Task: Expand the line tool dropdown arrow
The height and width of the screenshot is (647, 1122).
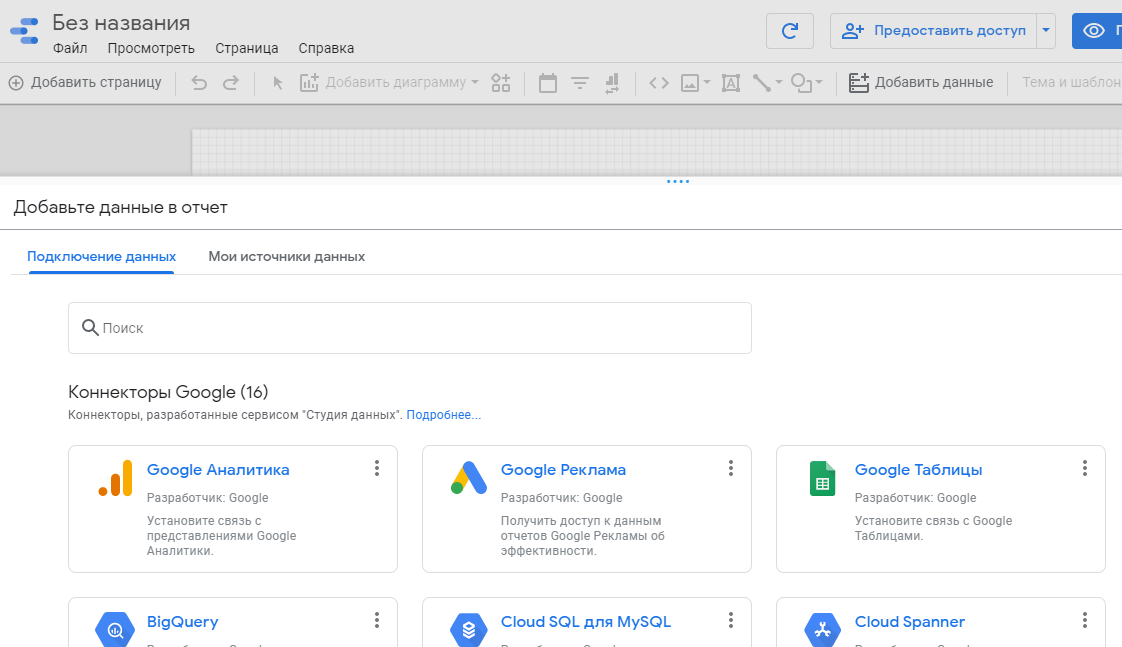Action: (779, 83)
